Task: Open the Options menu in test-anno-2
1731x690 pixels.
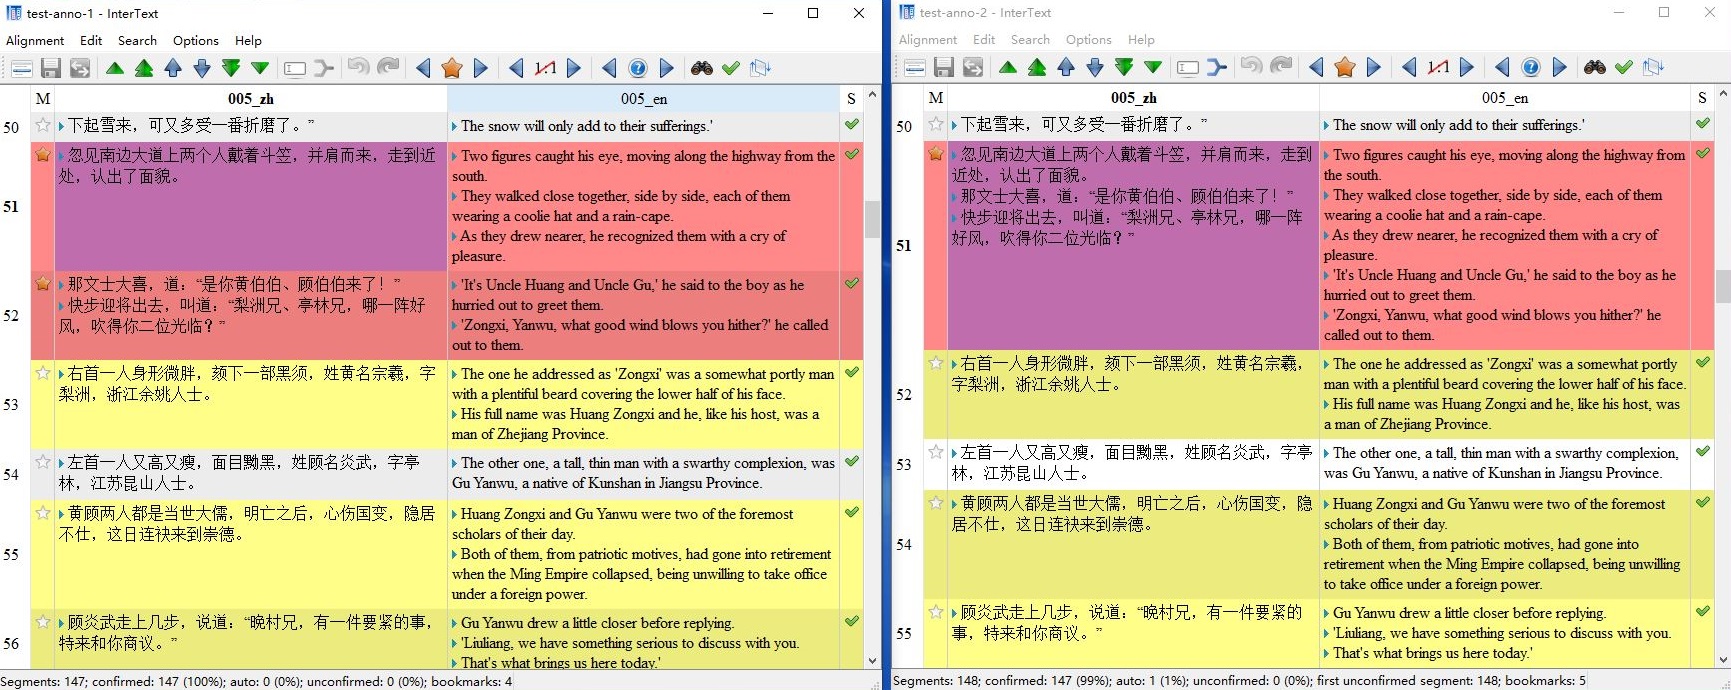Action: 1088,40
